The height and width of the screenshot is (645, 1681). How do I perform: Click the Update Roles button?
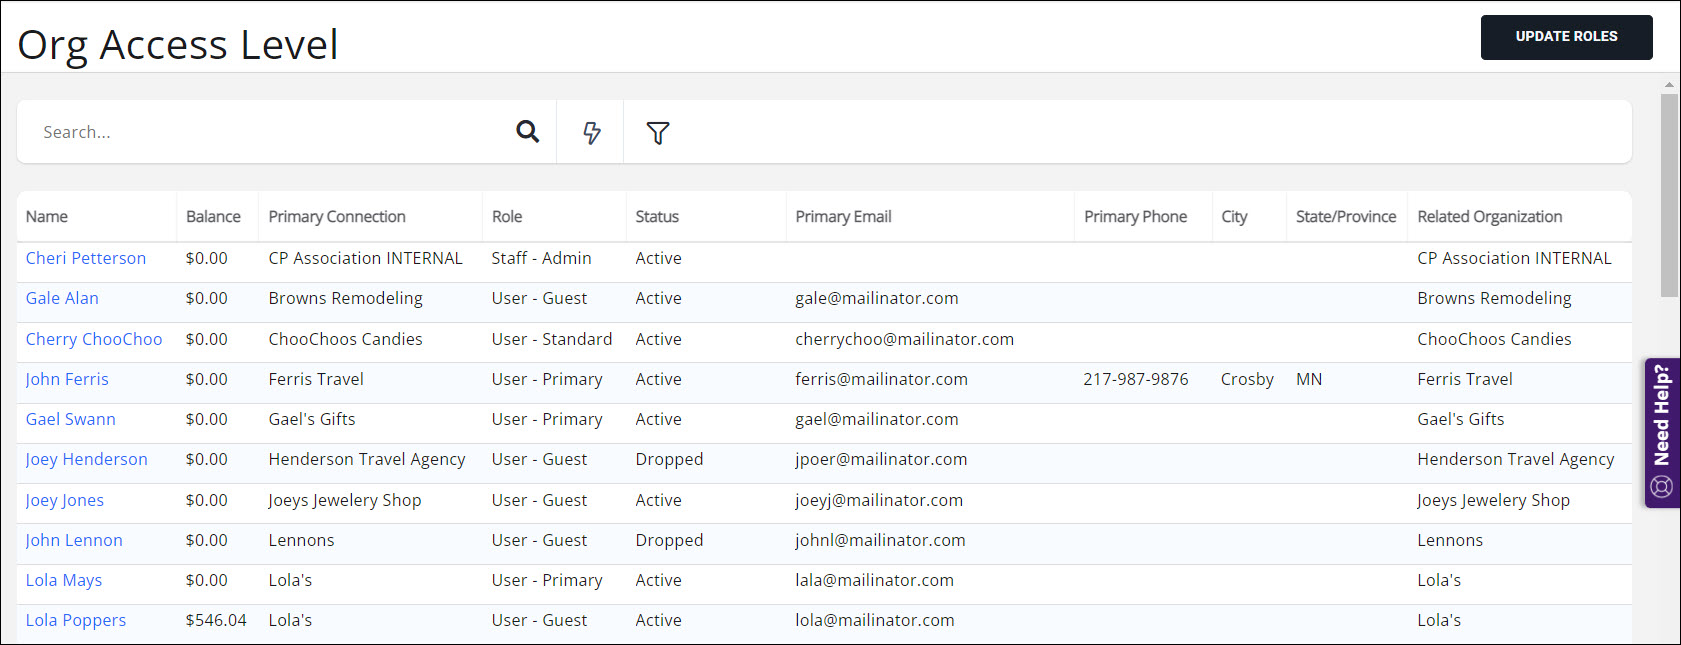pos(1566,37)
